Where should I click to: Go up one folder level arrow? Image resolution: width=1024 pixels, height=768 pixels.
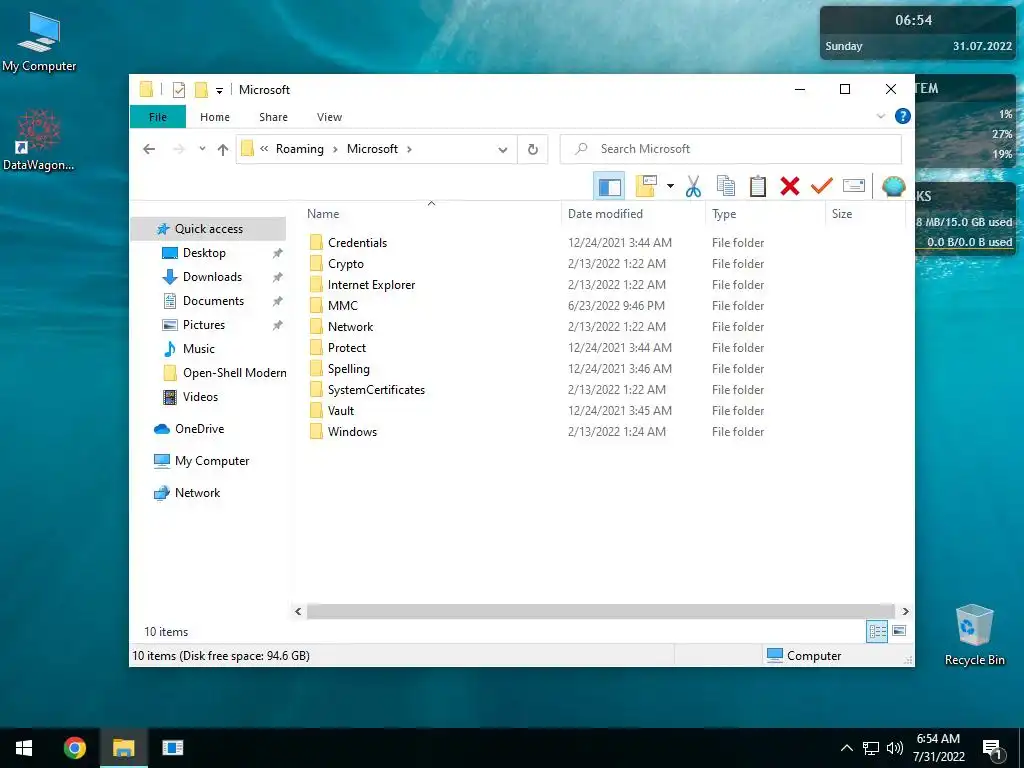223,150
